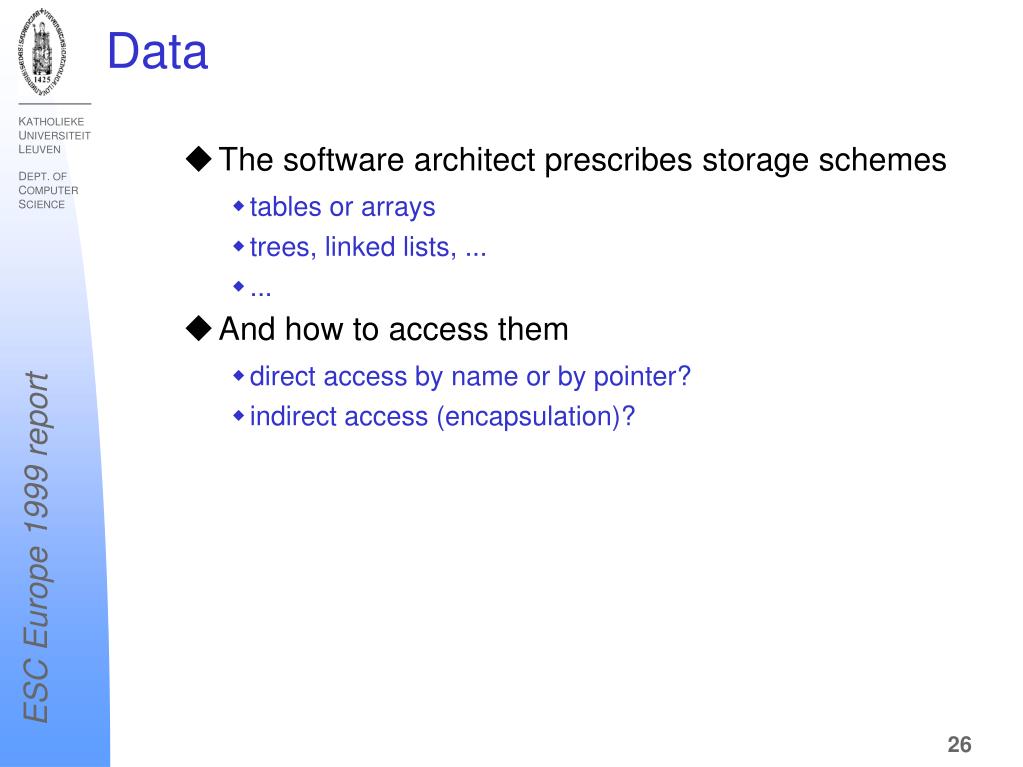
Task: Click the heading "The software architect prescribes storage schemes"
Action: 582,160
